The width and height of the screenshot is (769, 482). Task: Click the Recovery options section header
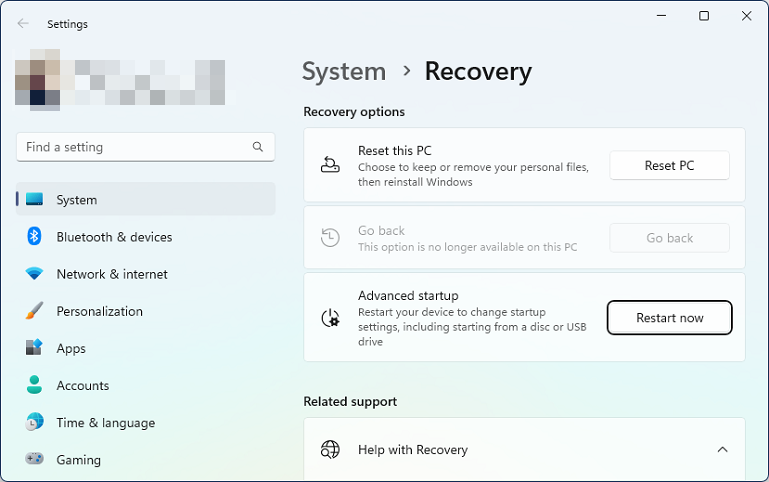(x=354, y=112)
